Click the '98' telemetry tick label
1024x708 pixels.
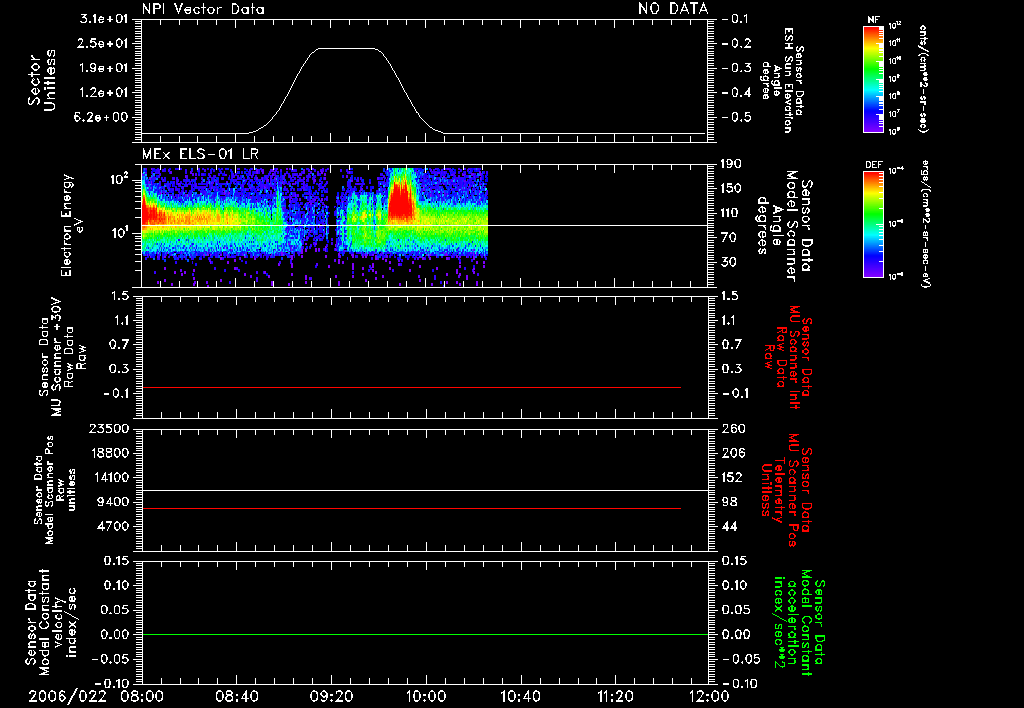[x=730, y=502]
